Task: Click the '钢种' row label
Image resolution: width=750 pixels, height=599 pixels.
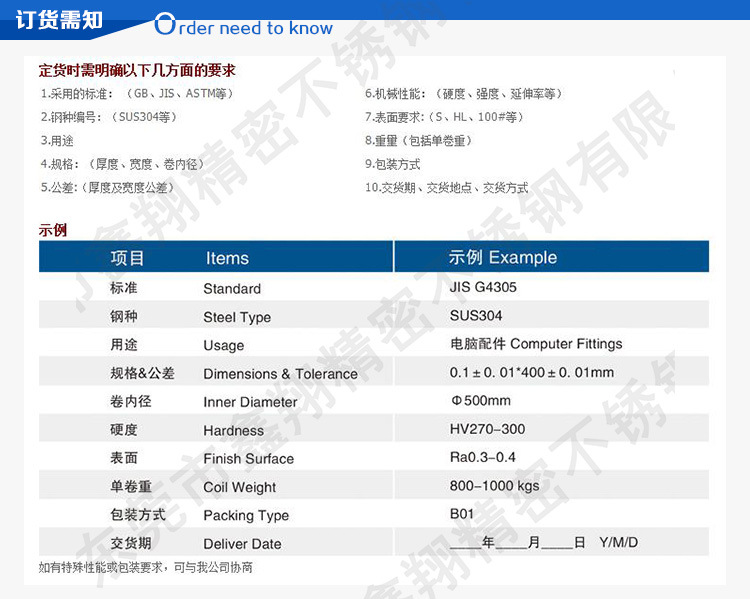Action: [123, 316]
